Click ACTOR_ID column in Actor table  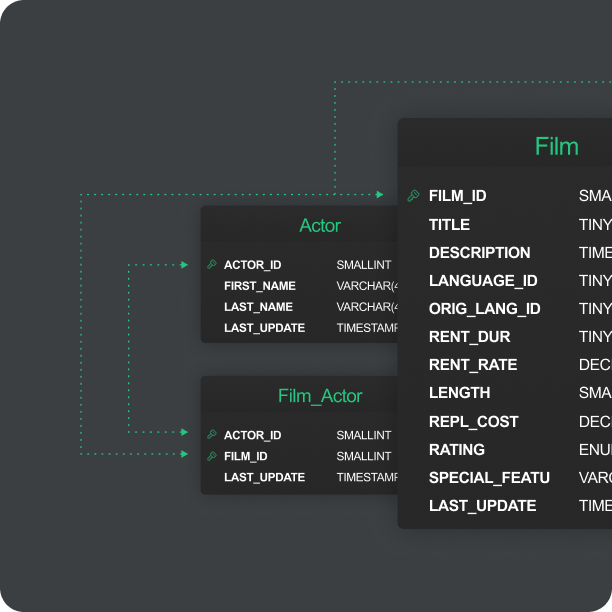[253, 265]
